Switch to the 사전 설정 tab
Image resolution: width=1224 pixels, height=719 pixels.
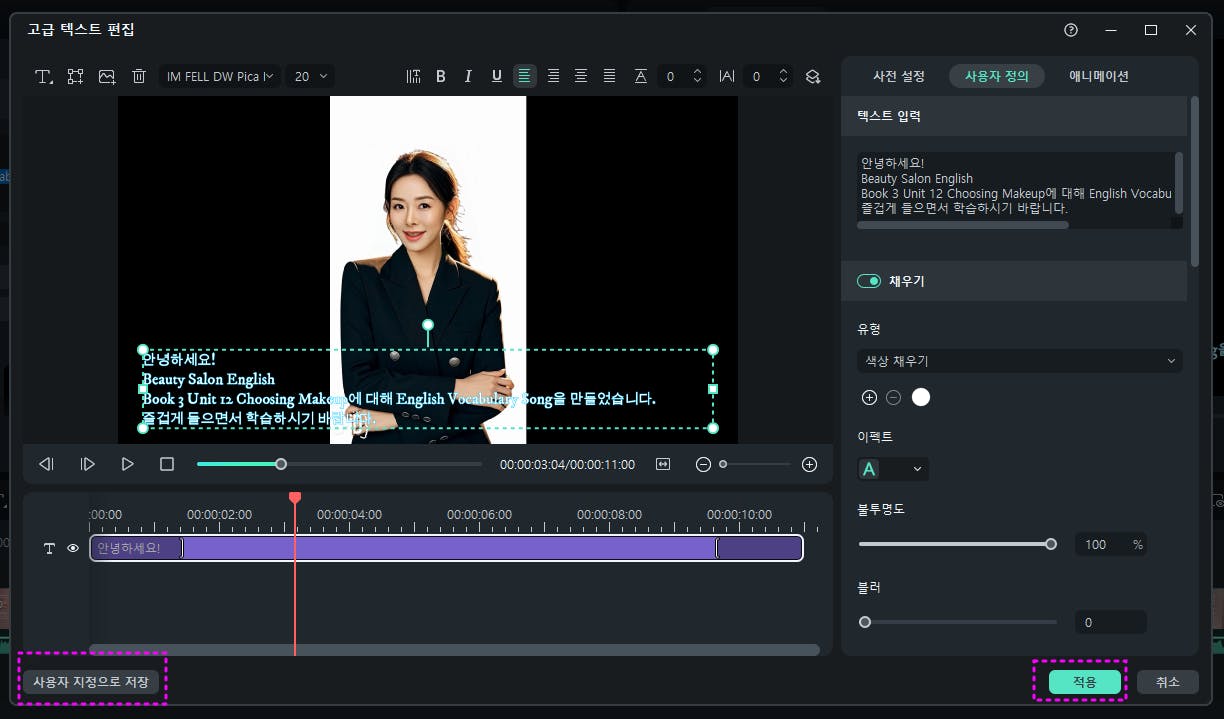(898, 76)
